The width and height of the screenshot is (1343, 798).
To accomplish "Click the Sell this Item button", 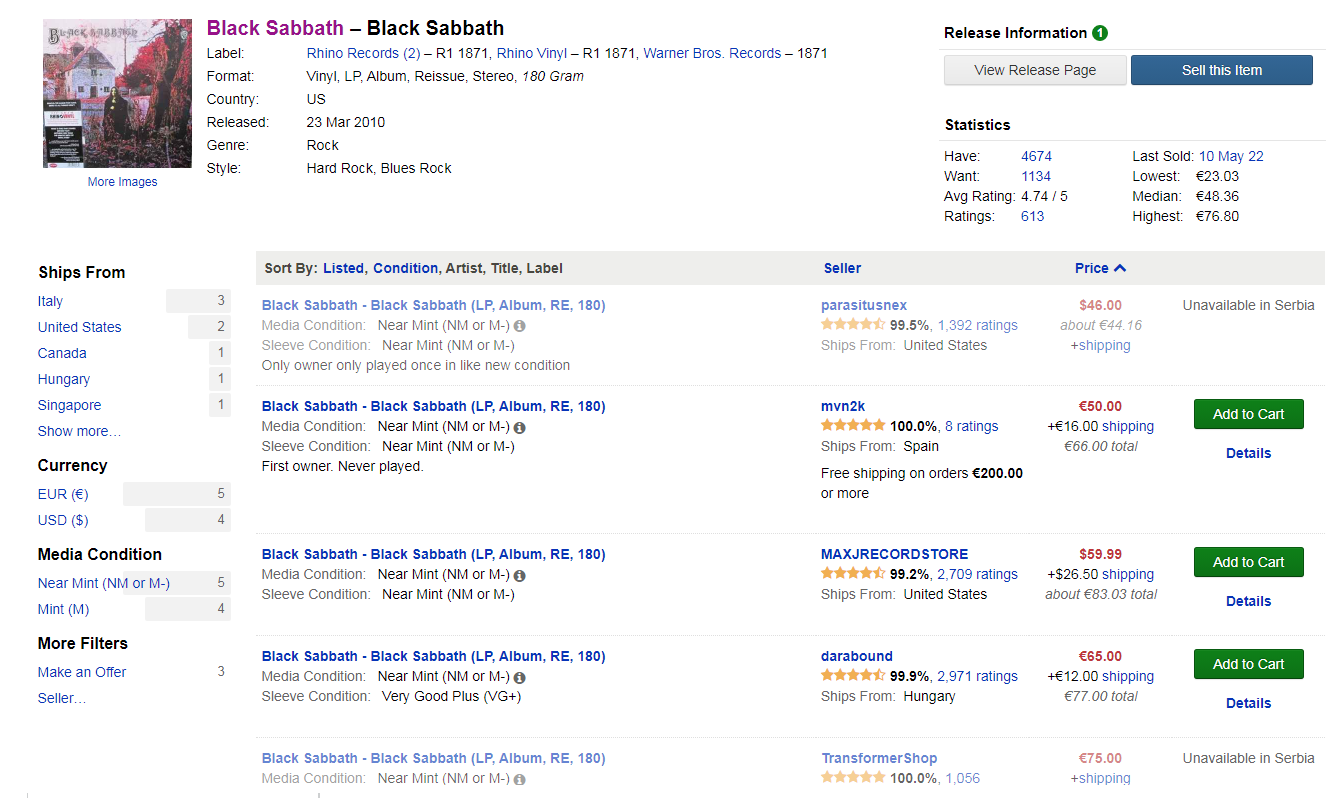I will click(x=1222, y=70).
